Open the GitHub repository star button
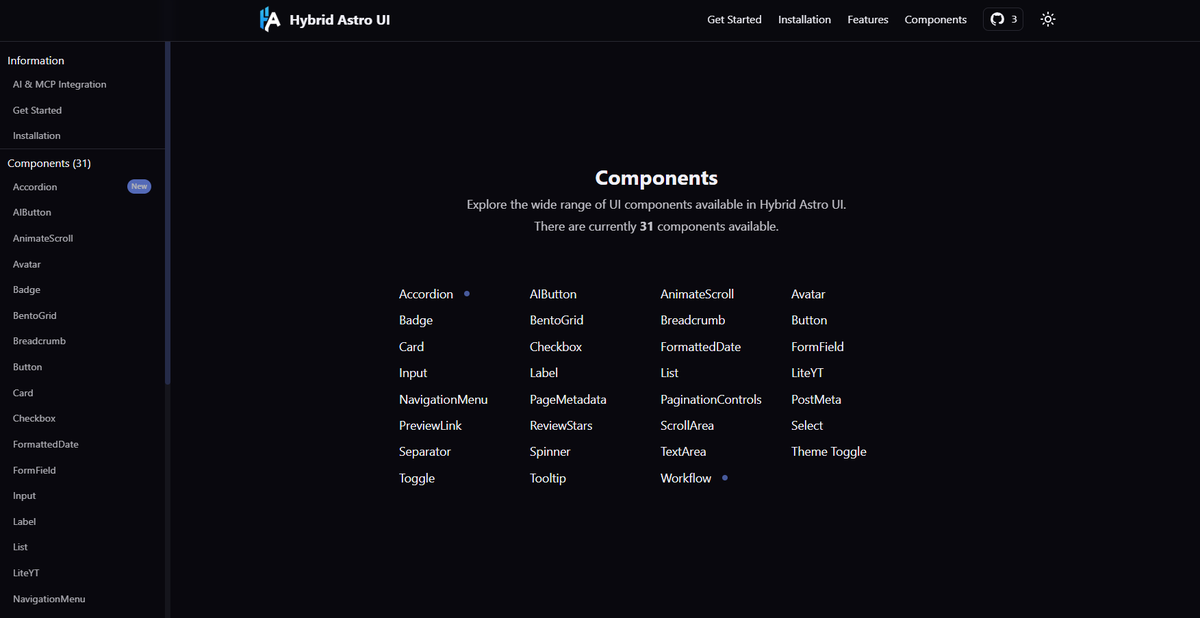Image resolution: width=1200 pixels, height=618 pixels. (1003, 18)
